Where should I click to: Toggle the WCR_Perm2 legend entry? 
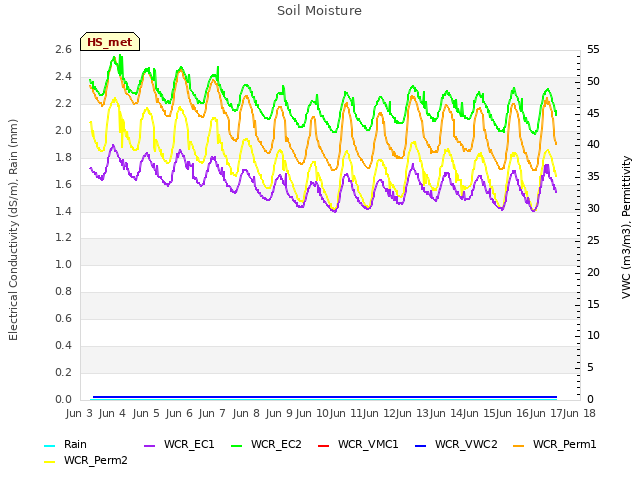coord(86,460)
